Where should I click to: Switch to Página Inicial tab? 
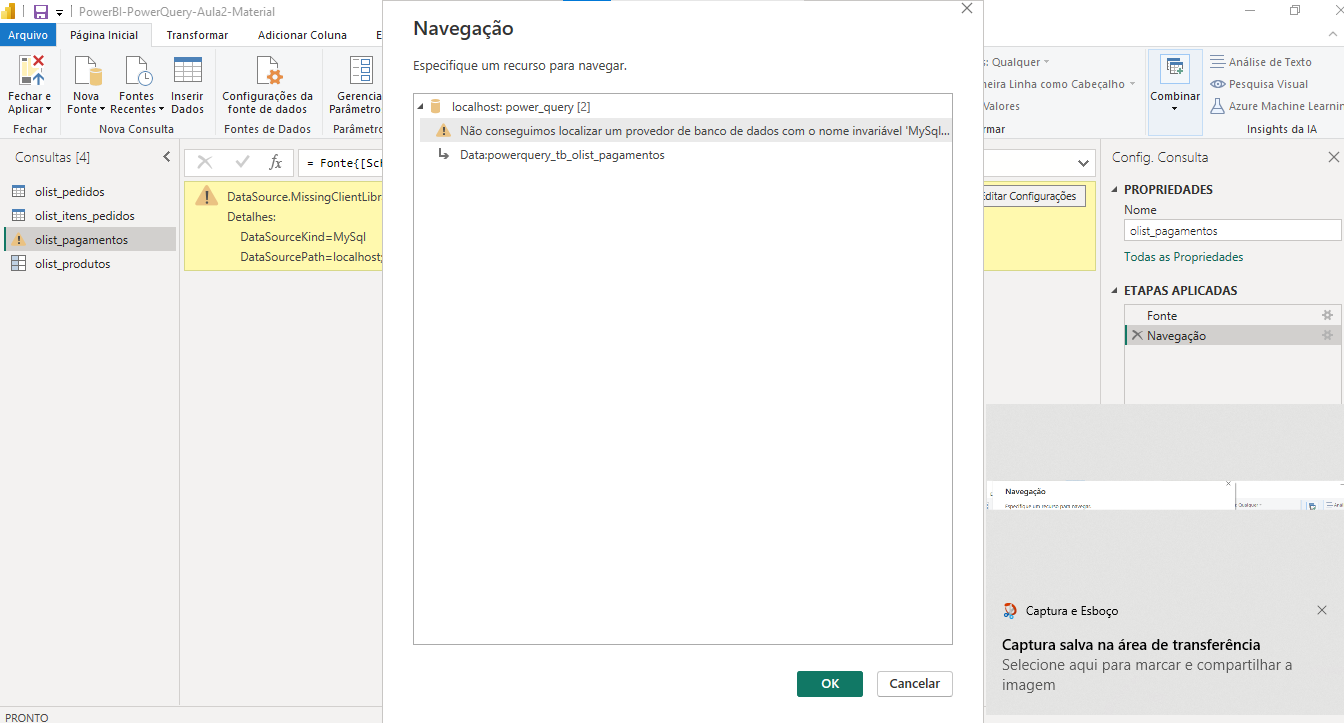pos(104,35)
